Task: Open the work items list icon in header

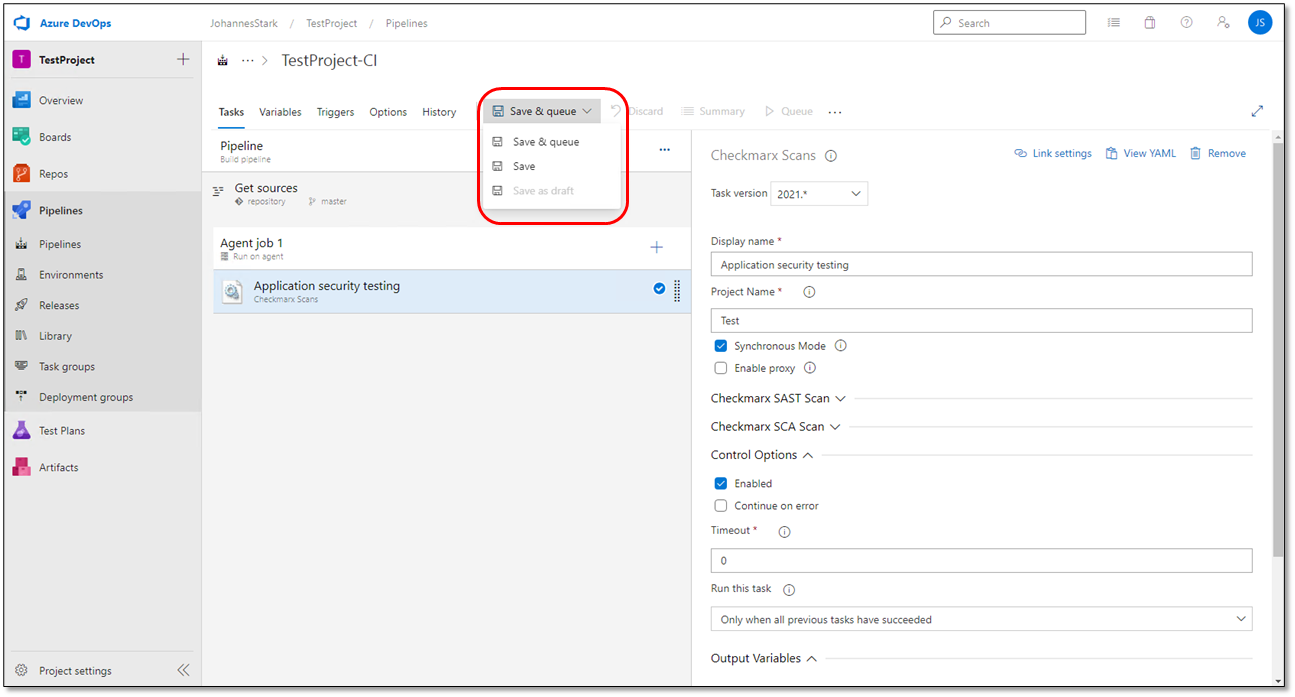Action: tap(1114, 23)
